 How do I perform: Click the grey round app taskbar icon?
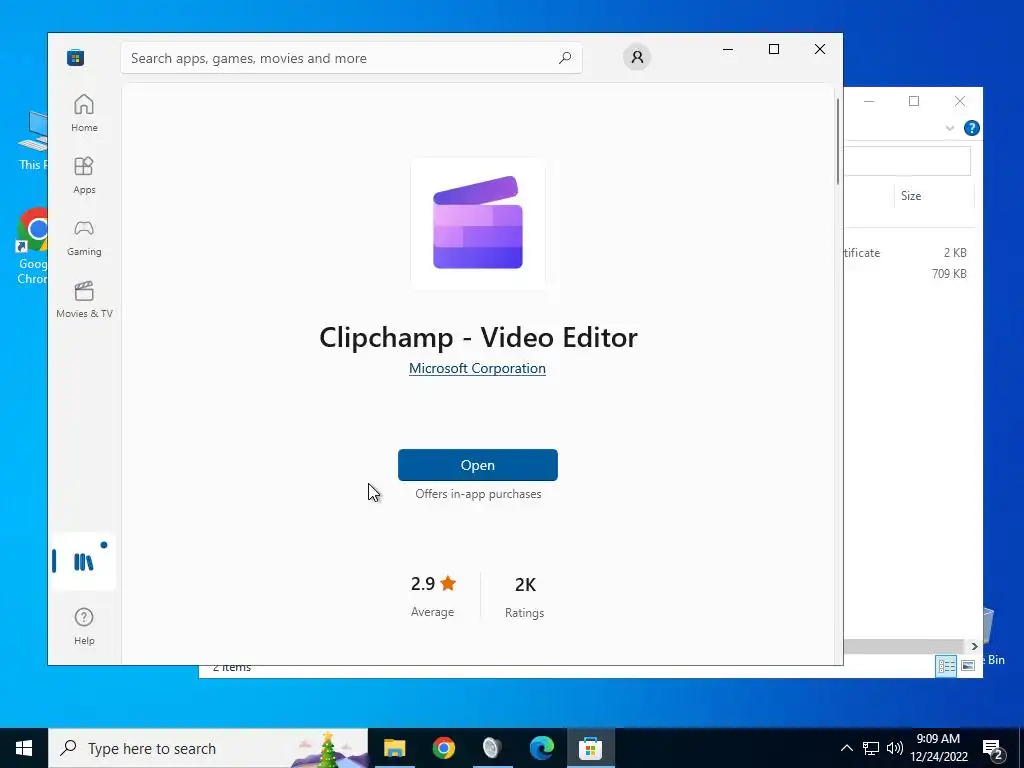pos(492,748)
